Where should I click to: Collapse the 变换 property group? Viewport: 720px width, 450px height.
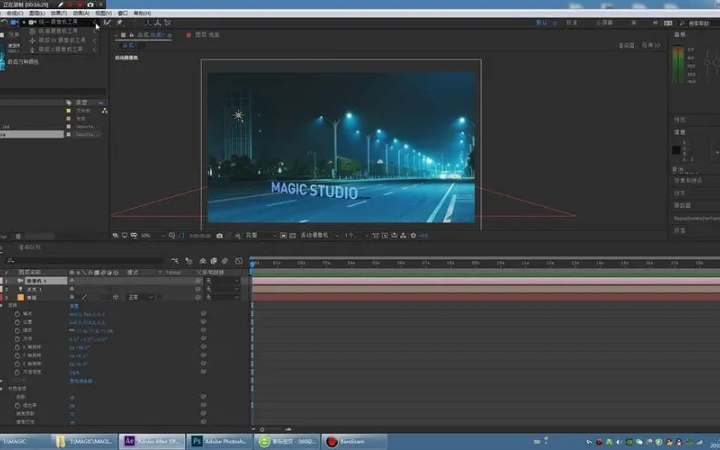coord(1,305)
